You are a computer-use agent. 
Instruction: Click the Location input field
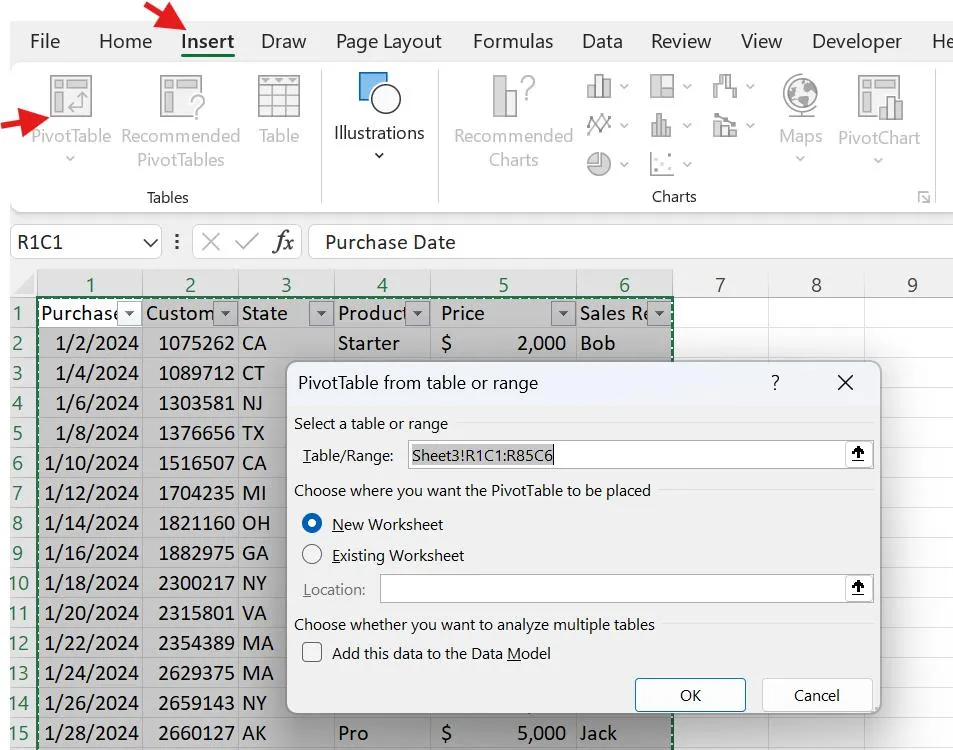(613, 588)
